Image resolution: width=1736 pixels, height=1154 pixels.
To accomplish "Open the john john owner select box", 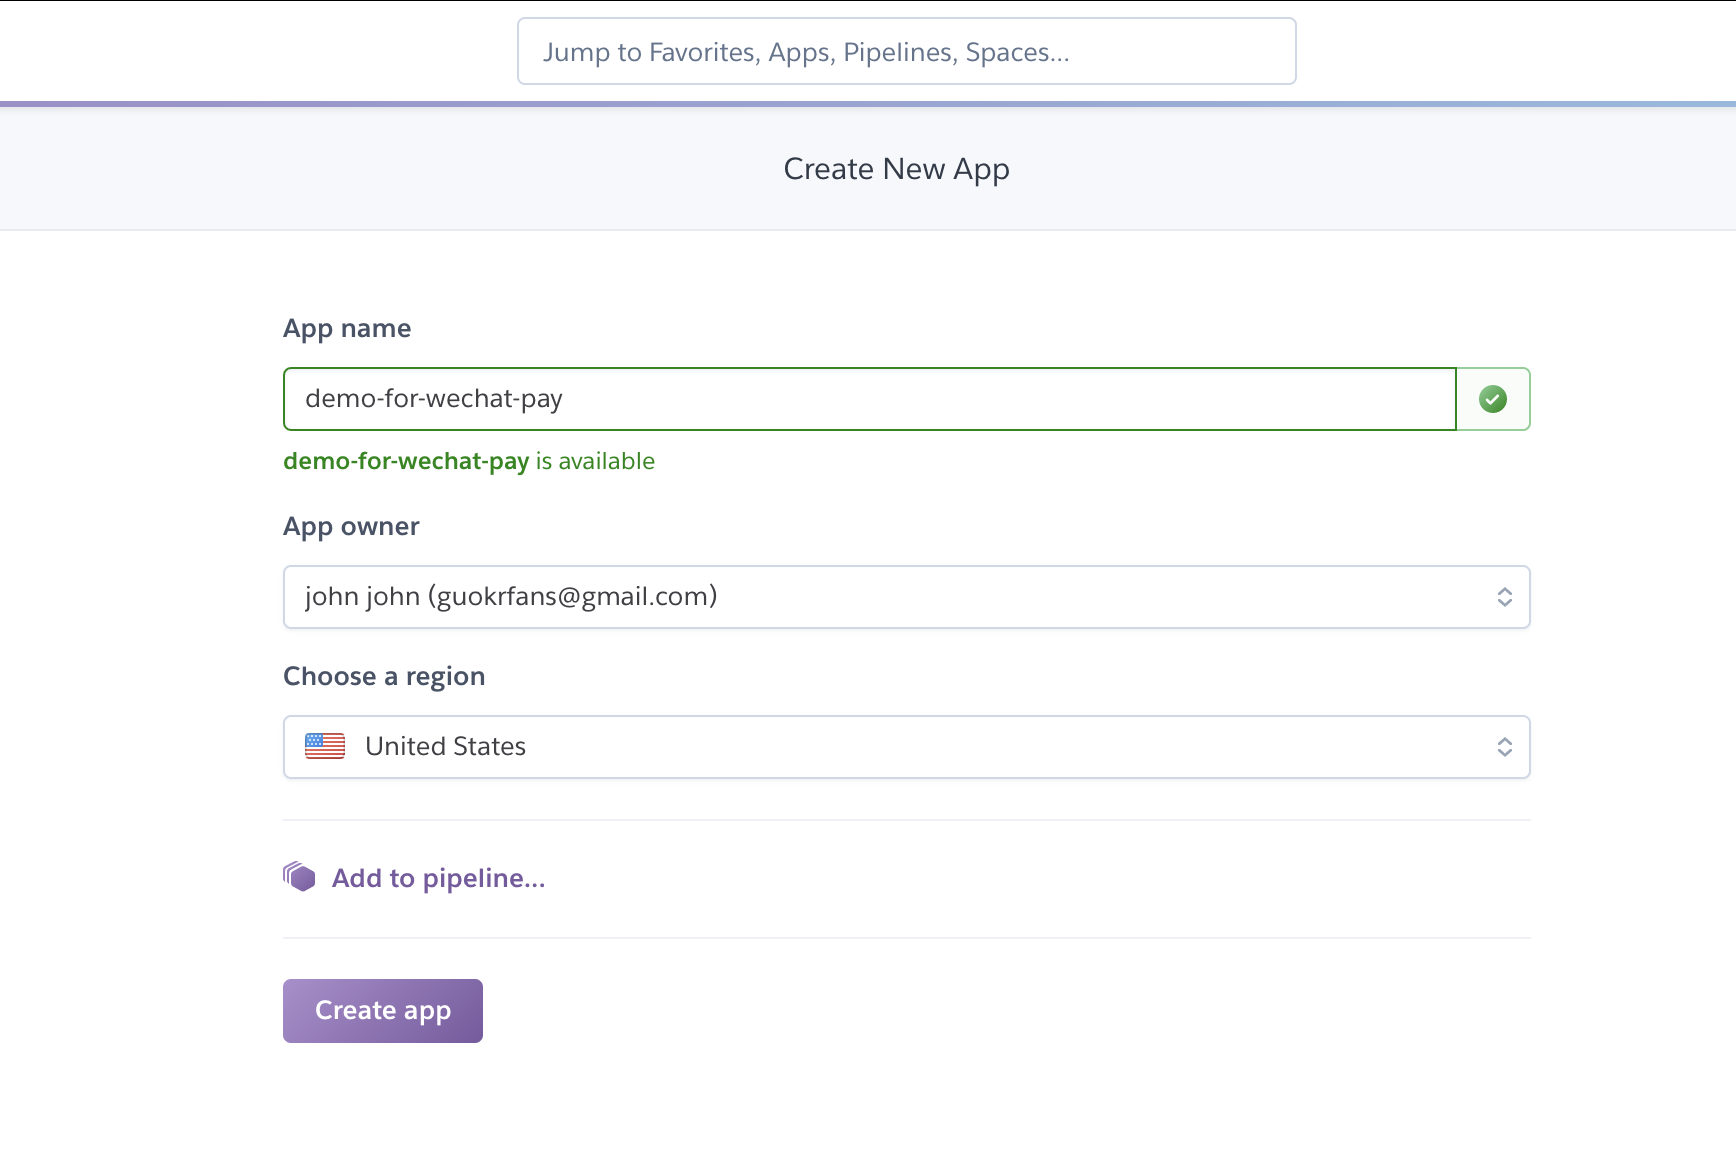I will coord(905,597).
